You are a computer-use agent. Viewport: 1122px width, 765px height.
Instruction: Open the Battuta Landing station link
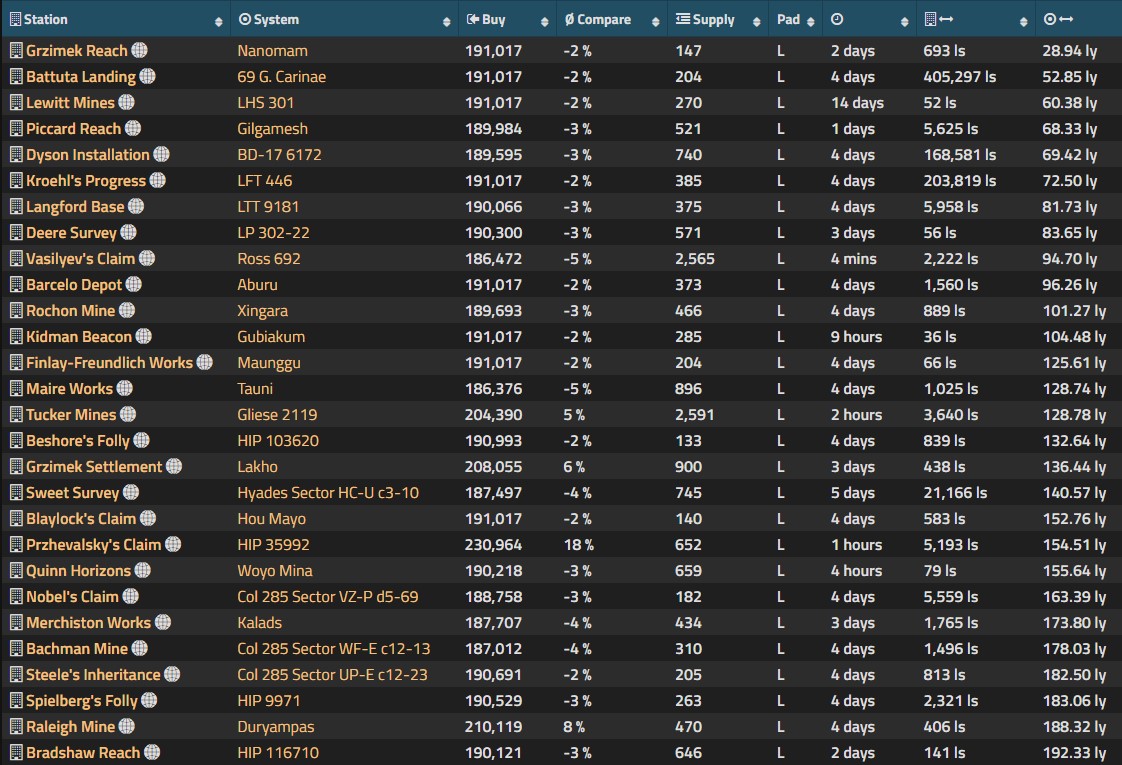point(81,77)
